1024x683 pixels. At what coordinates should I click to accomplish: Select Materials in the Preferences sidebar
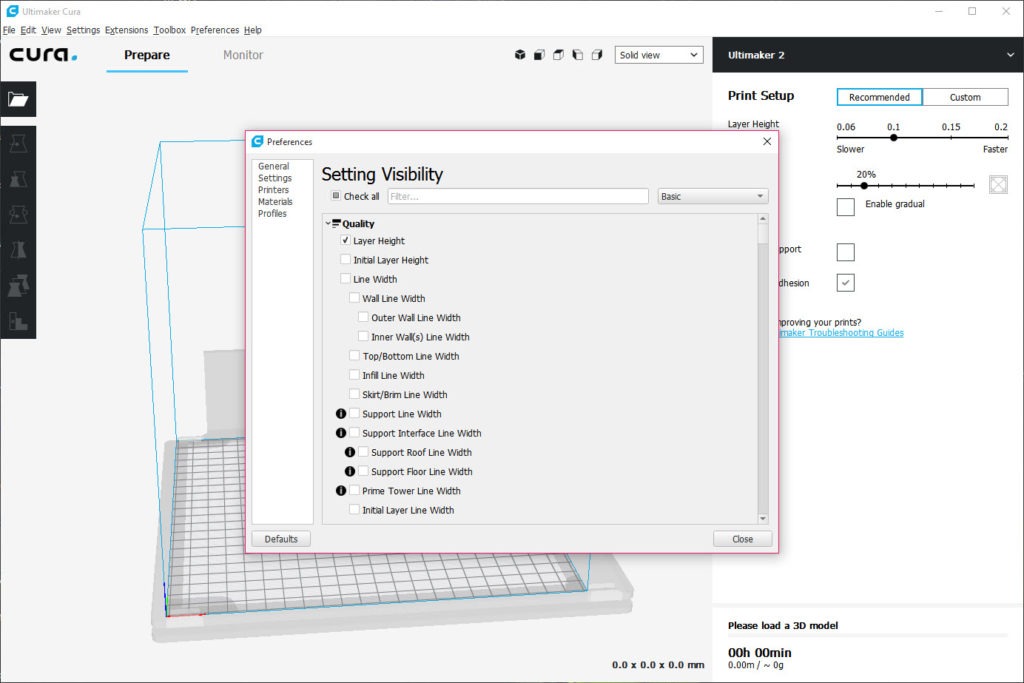275,202
